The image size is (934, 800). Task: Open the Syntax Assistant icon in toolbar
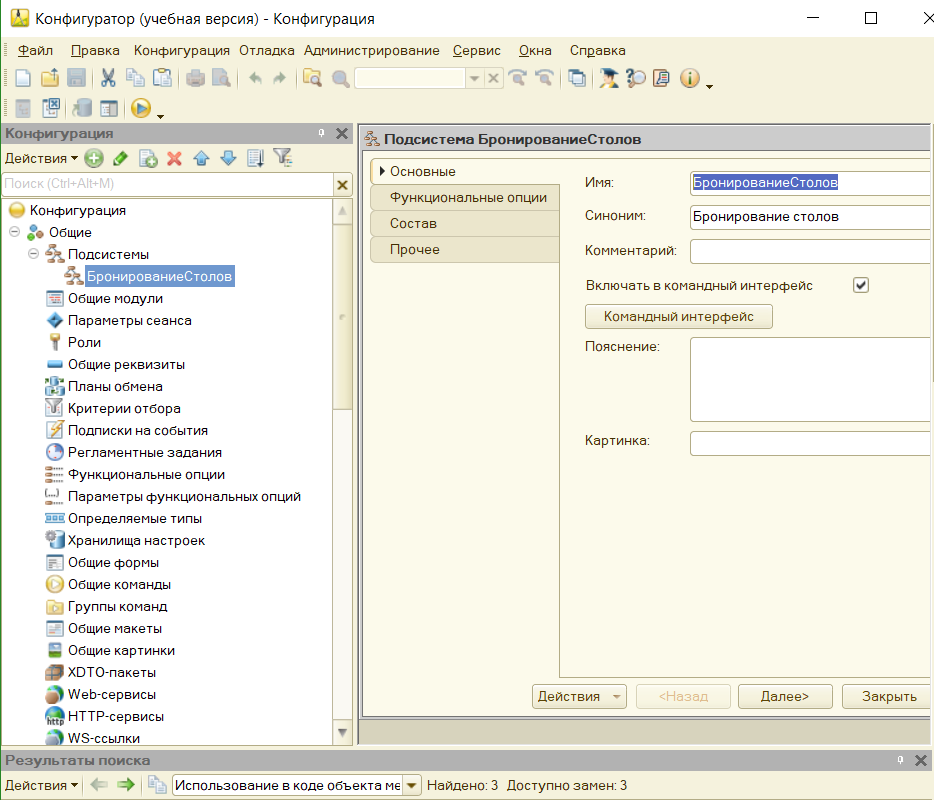[x=609, y=79]
